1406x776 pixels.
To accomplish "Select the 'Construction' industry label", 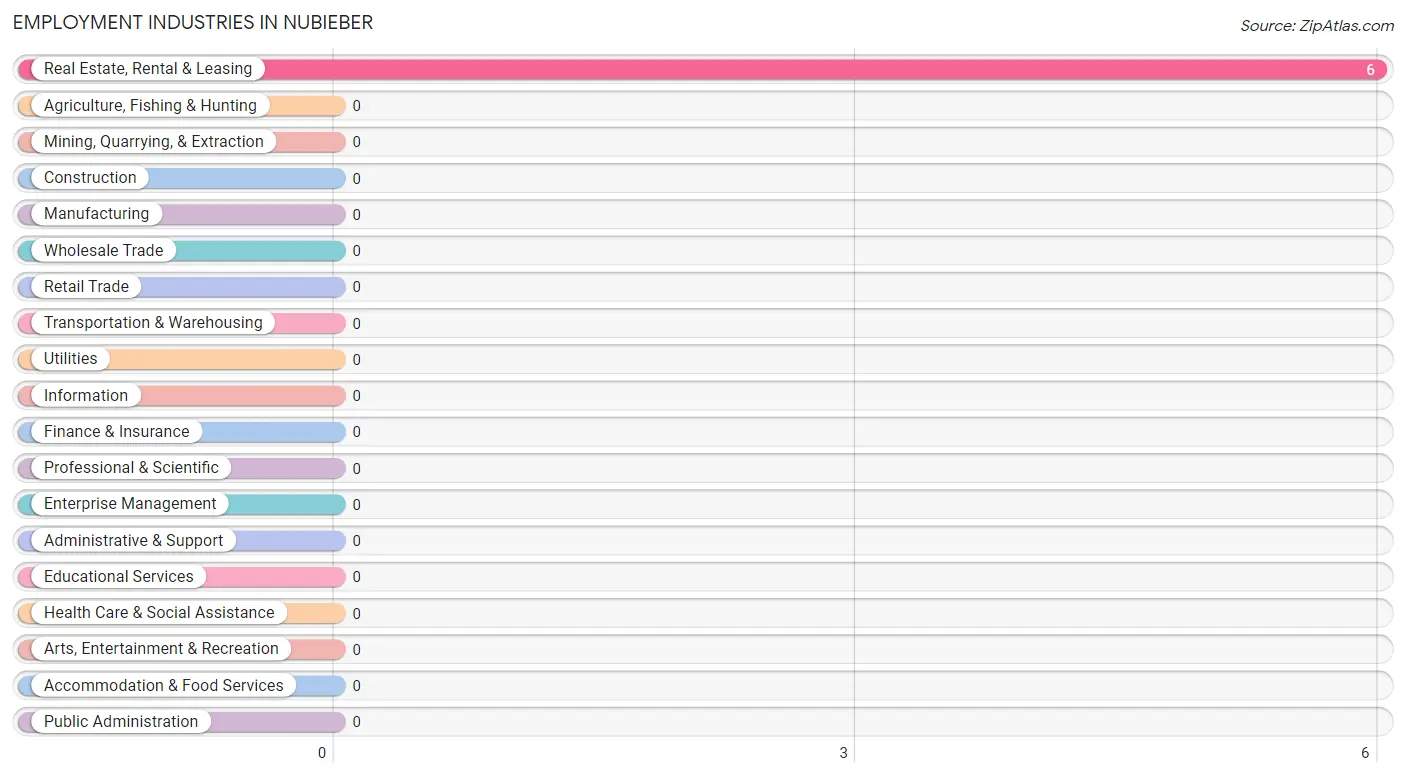I will point(90,178).
